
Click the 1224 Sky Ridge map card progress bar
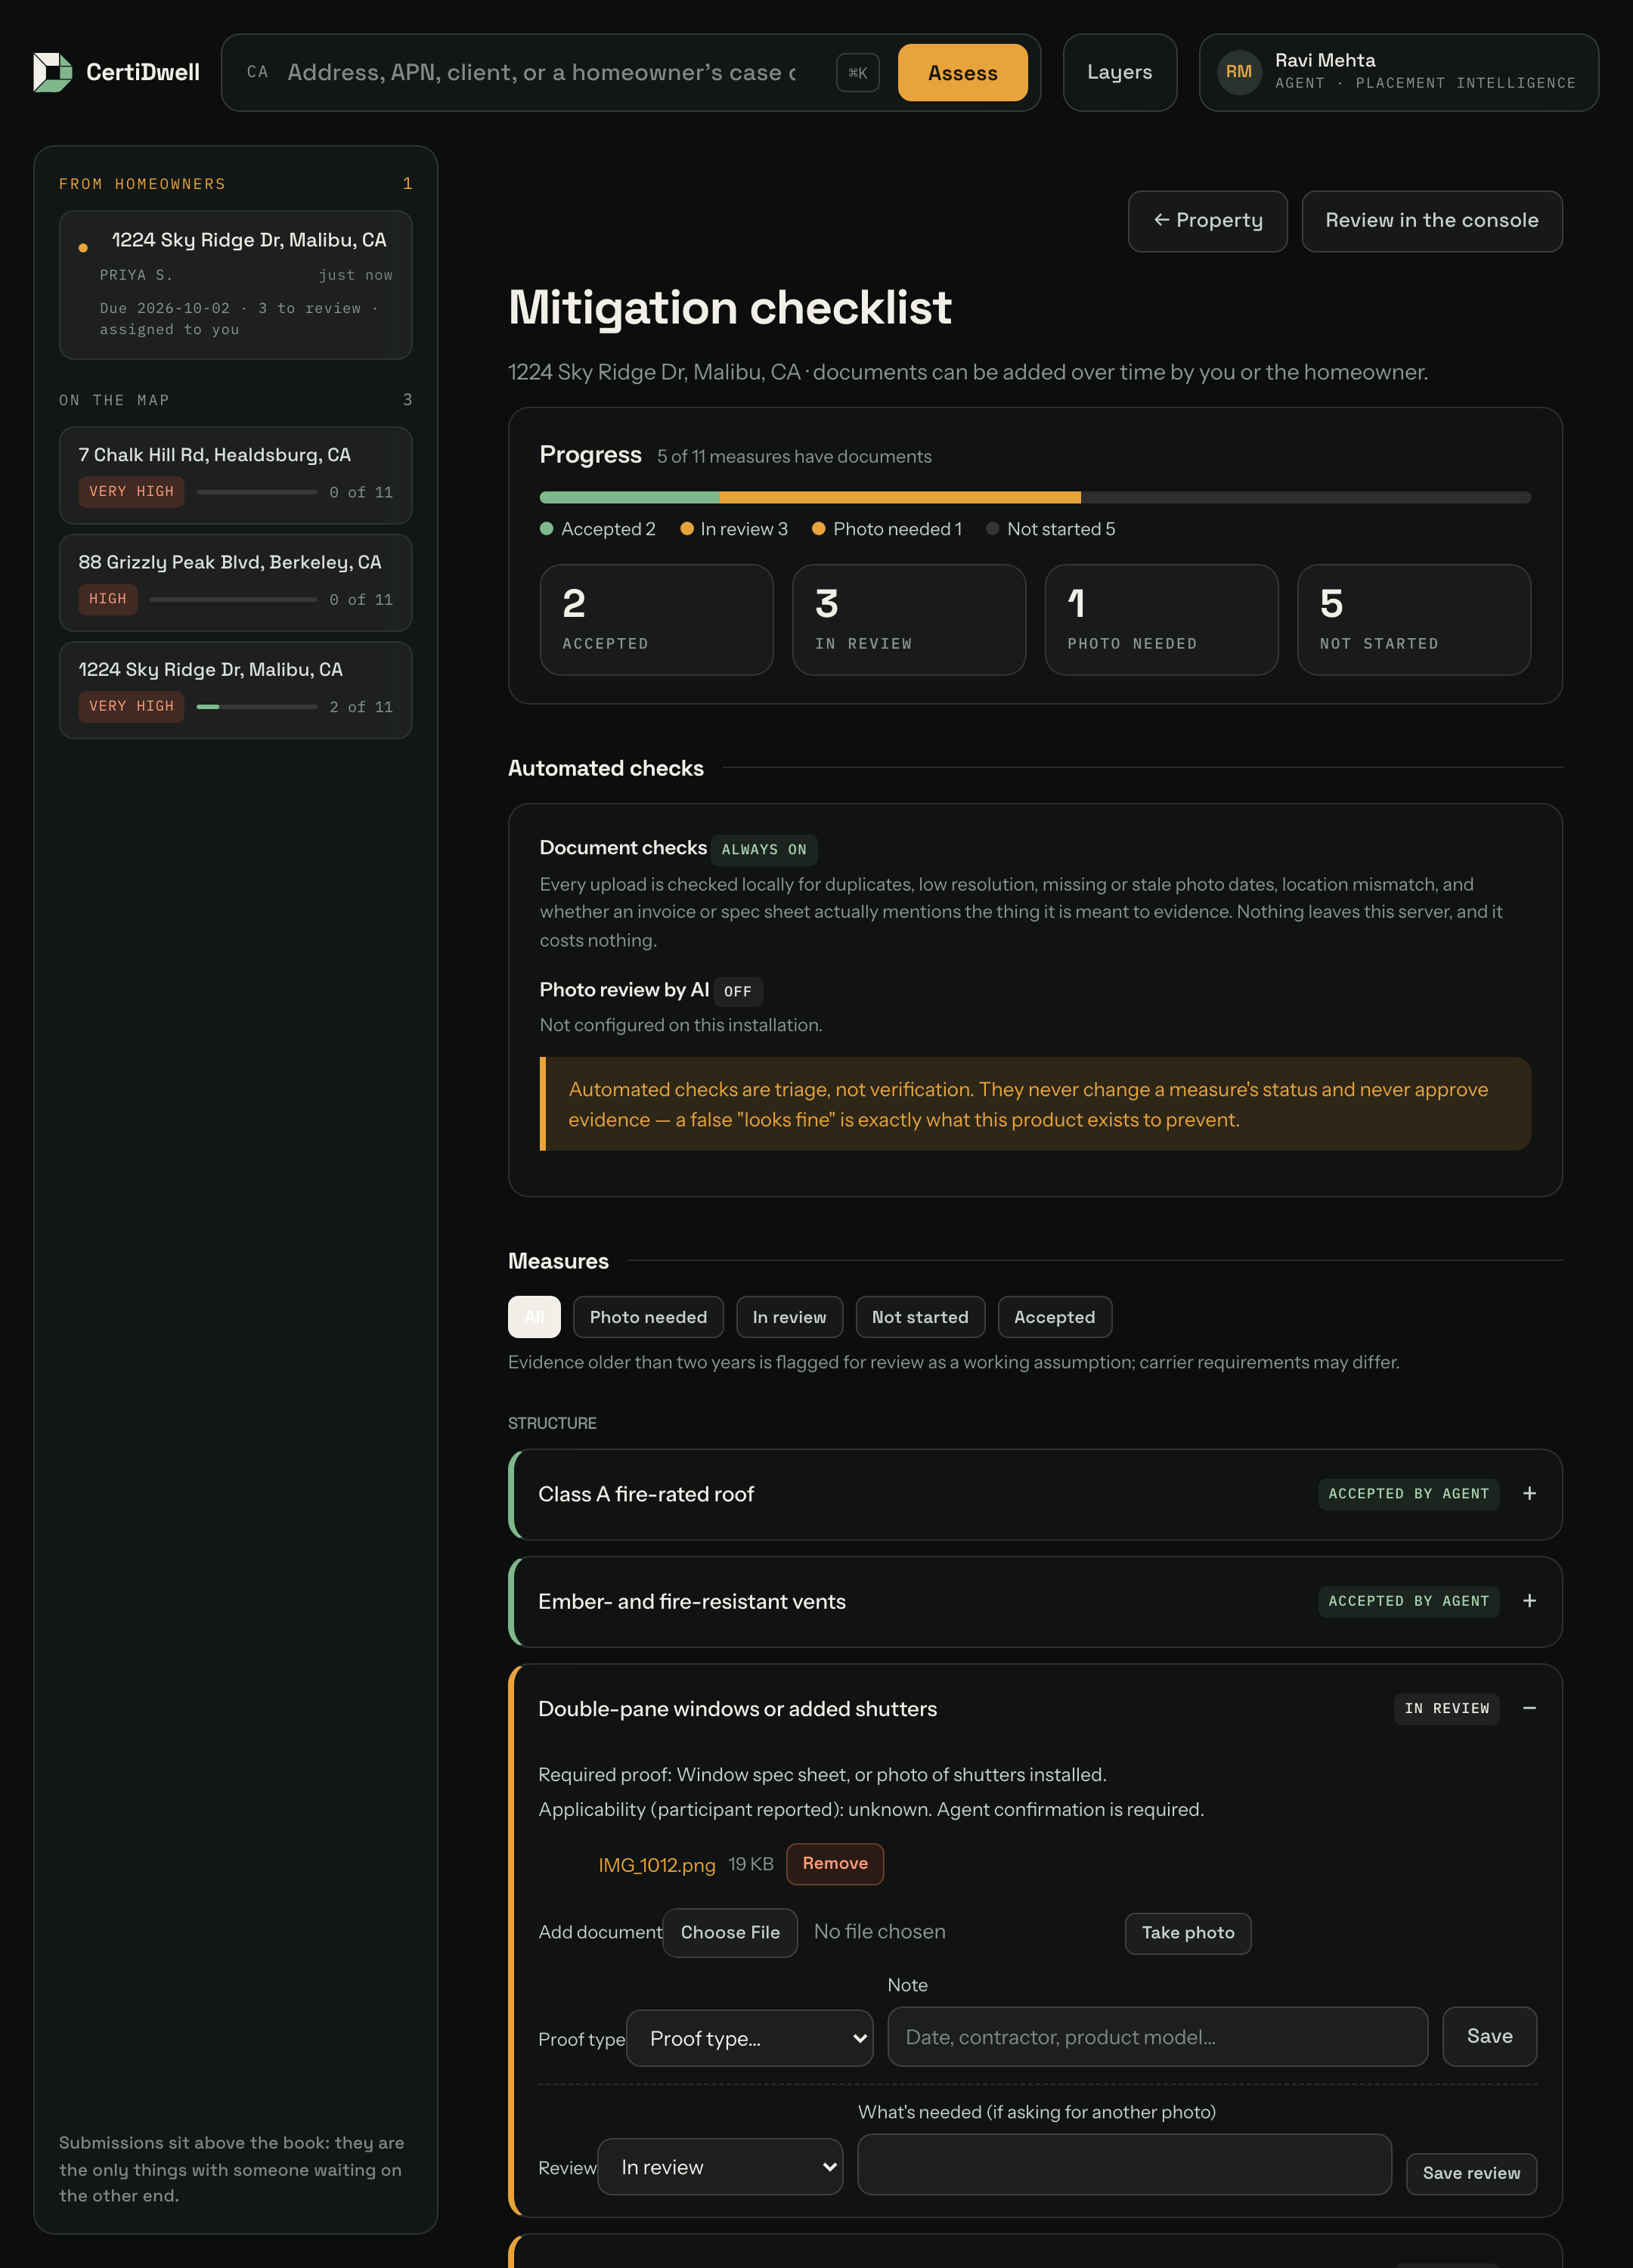257,706
